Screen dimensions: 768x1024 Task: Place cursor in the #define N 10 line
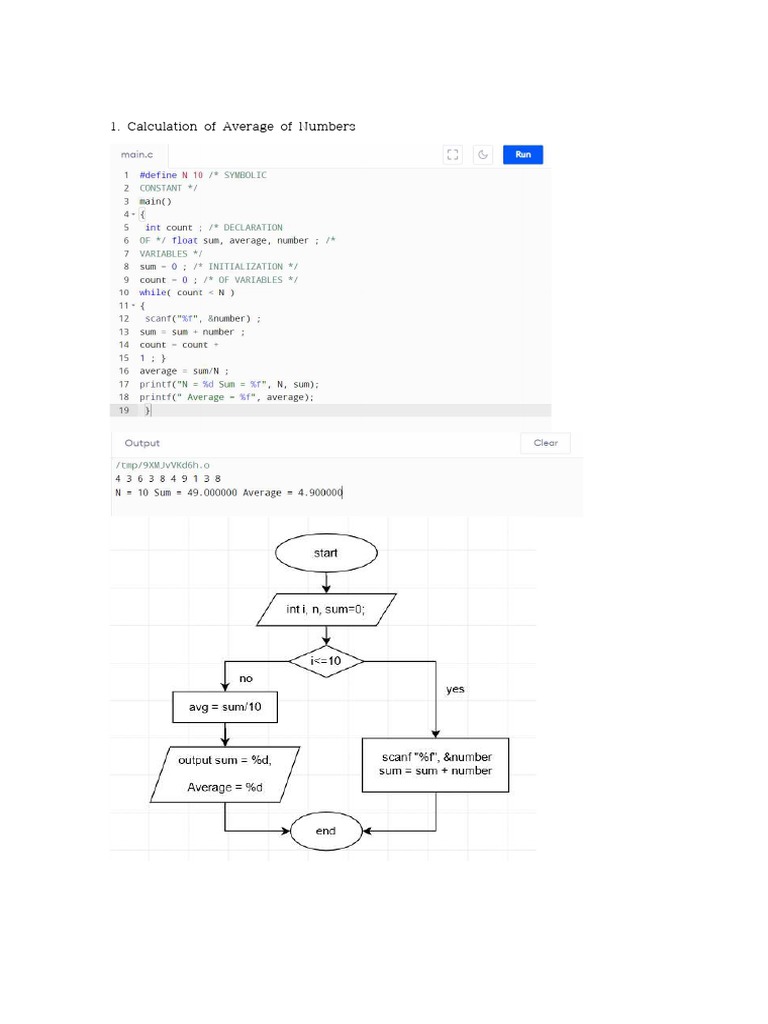click(202, 175)
